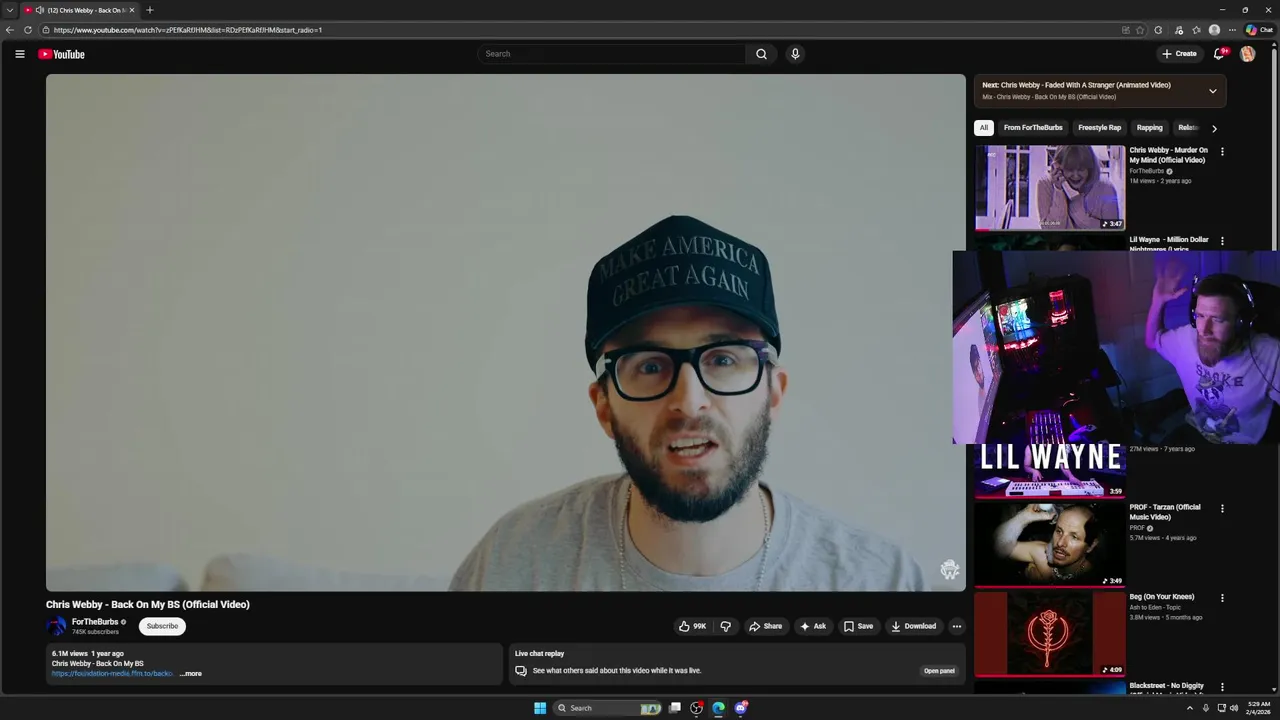Open a new browser tab

(150, 10)
